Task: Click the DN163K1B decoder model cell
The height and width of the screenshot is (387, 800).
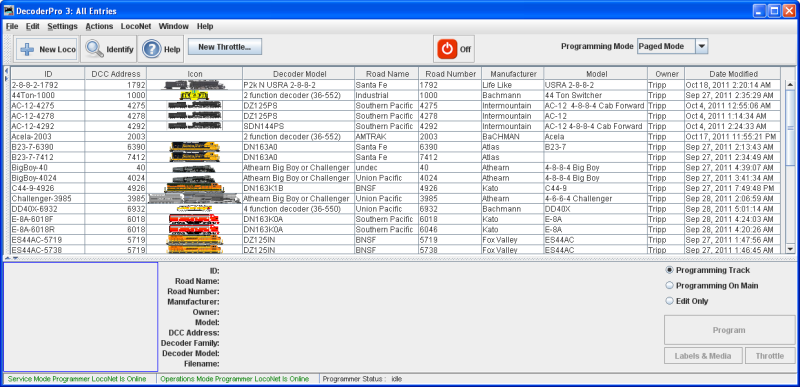Action: tap(299, 188)
